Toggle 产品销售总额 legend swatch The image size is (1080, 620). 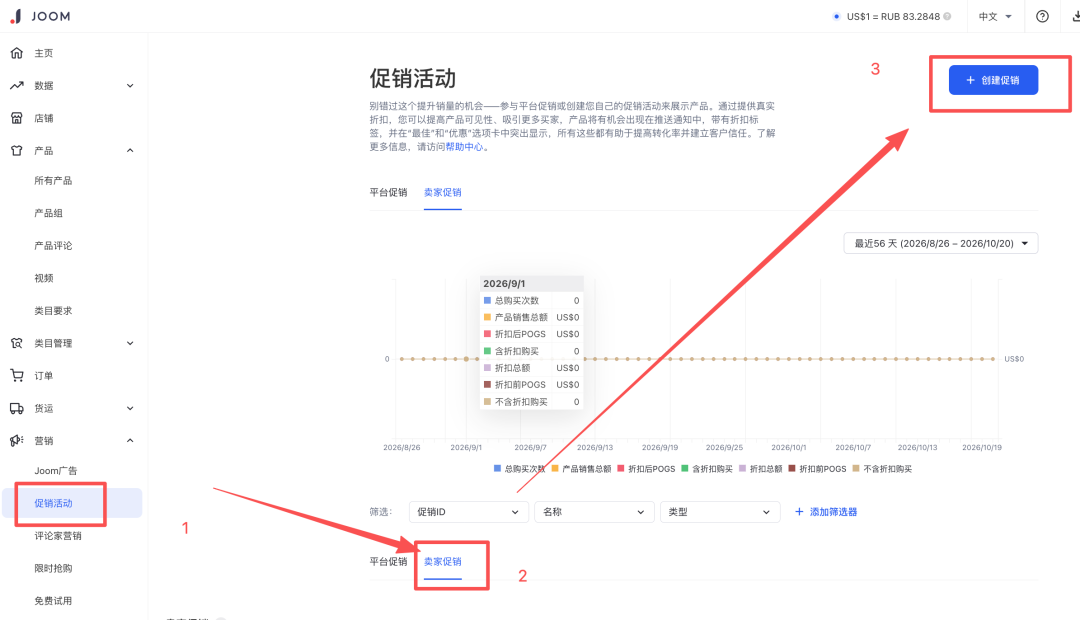click(555, 468)
